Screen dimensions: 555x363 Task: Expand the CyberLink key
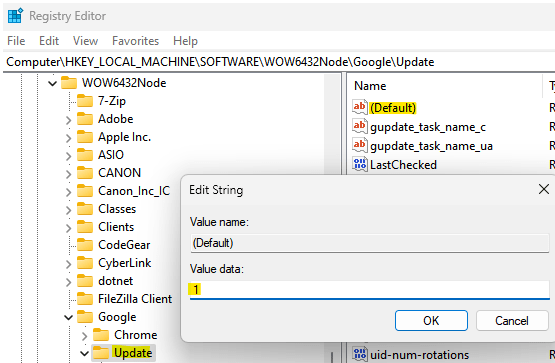[x=68, y=264]
